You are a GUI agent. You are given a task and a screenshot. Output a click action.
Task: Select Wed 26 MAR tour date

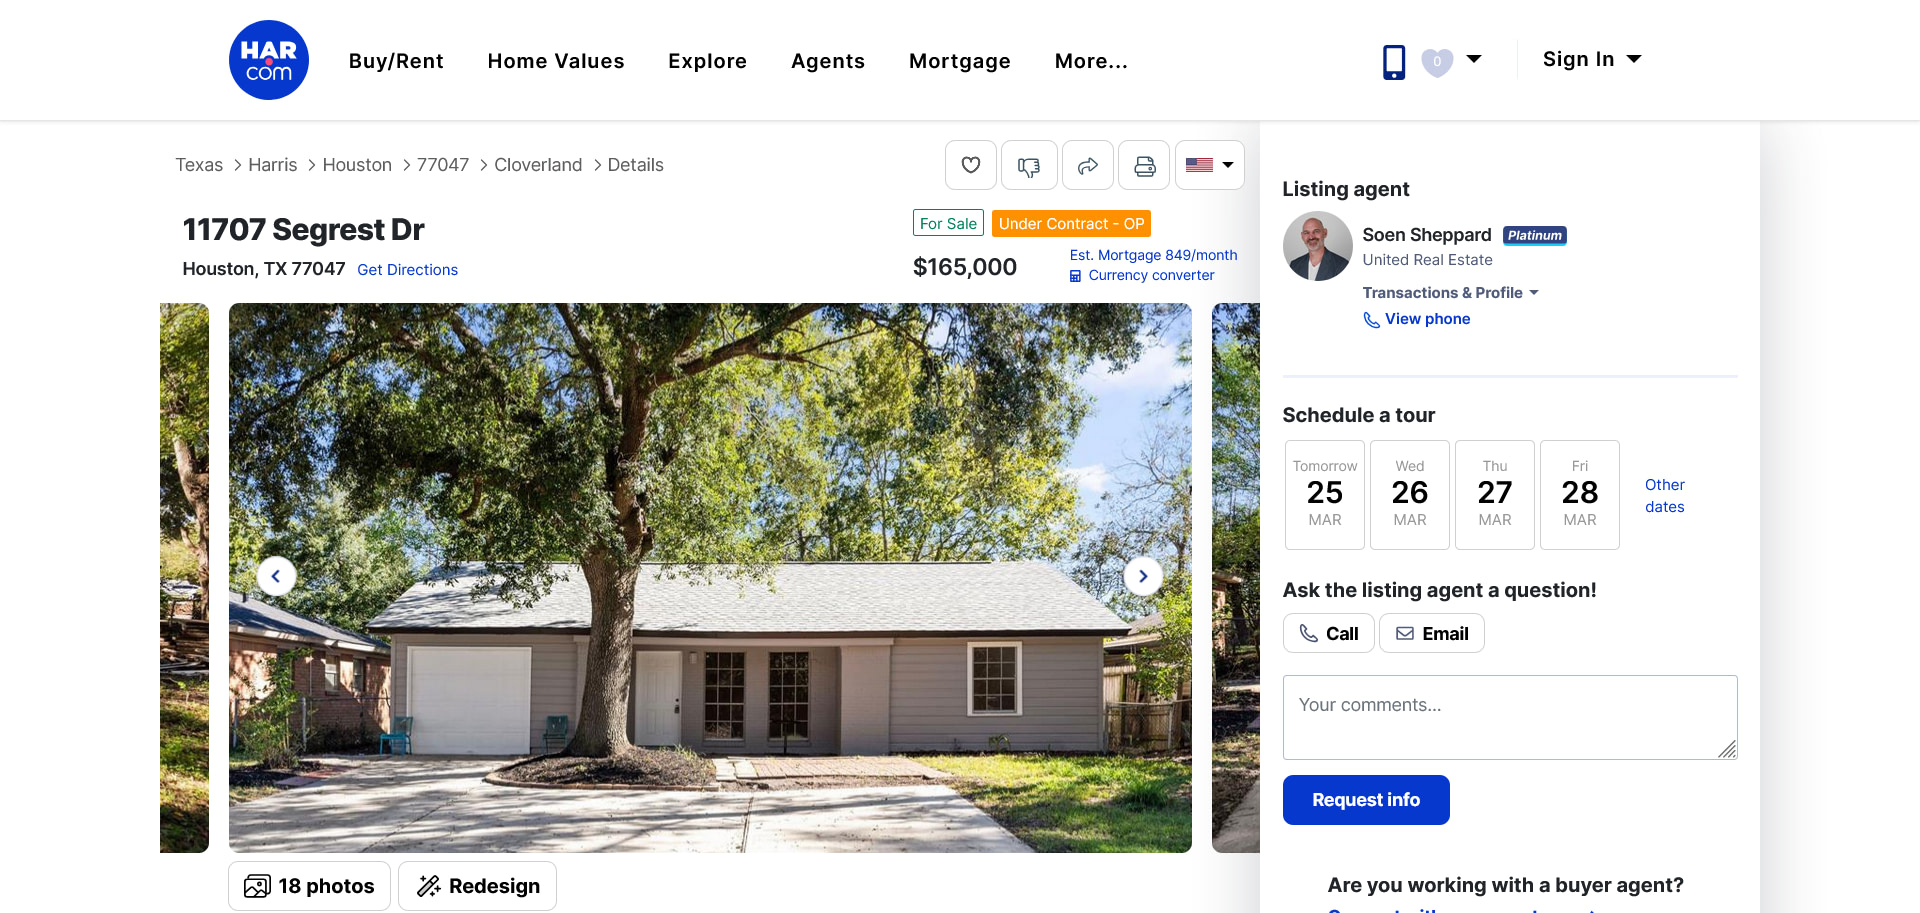click(1410, 495)
